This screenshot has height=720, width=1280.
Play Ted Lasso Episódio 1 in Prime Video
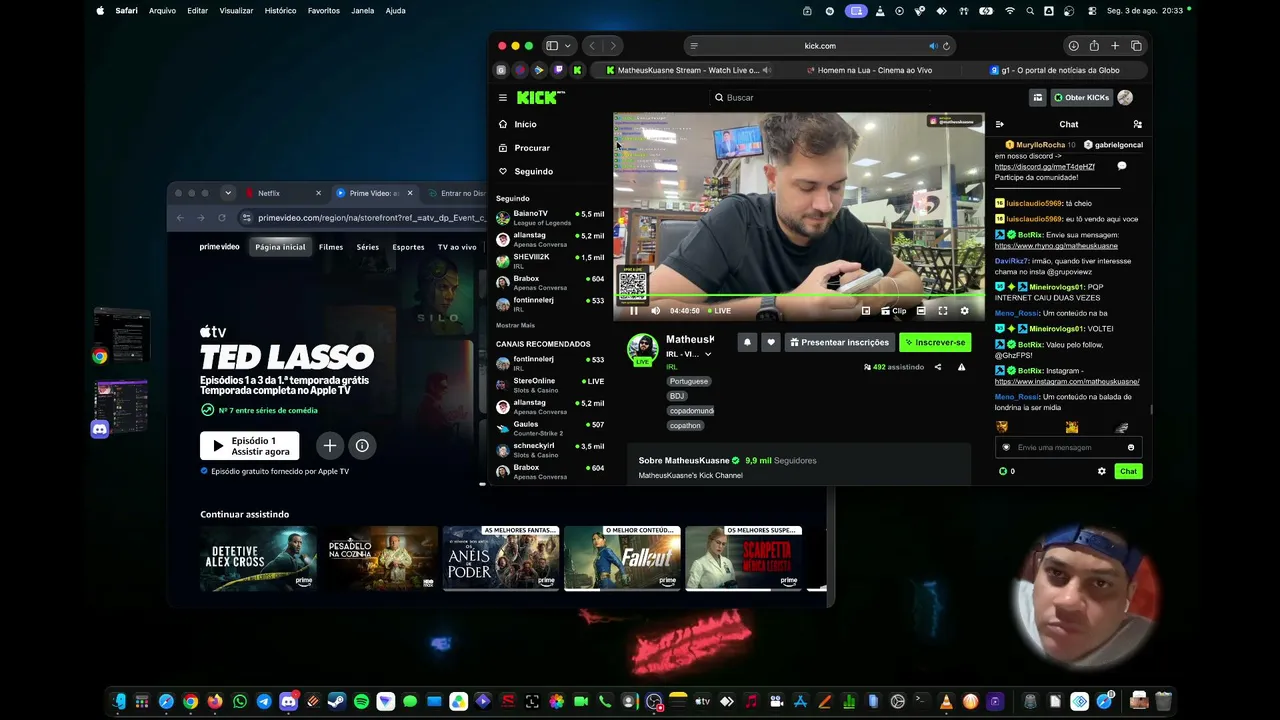pos(249,446)
